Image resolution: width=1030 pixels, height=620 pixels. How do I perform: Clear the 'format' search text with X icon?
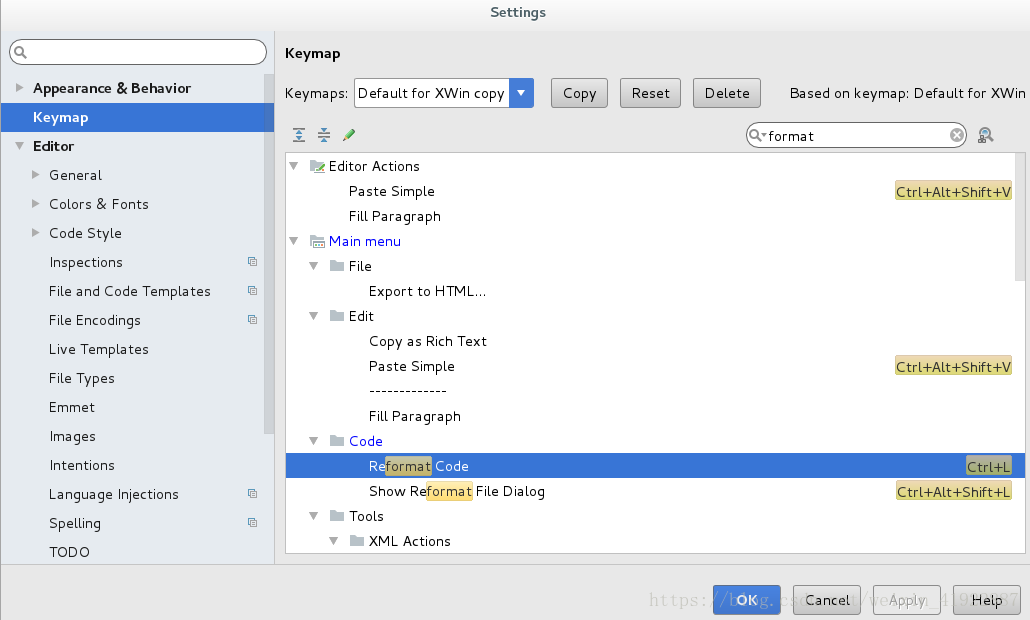pos(957,135)
